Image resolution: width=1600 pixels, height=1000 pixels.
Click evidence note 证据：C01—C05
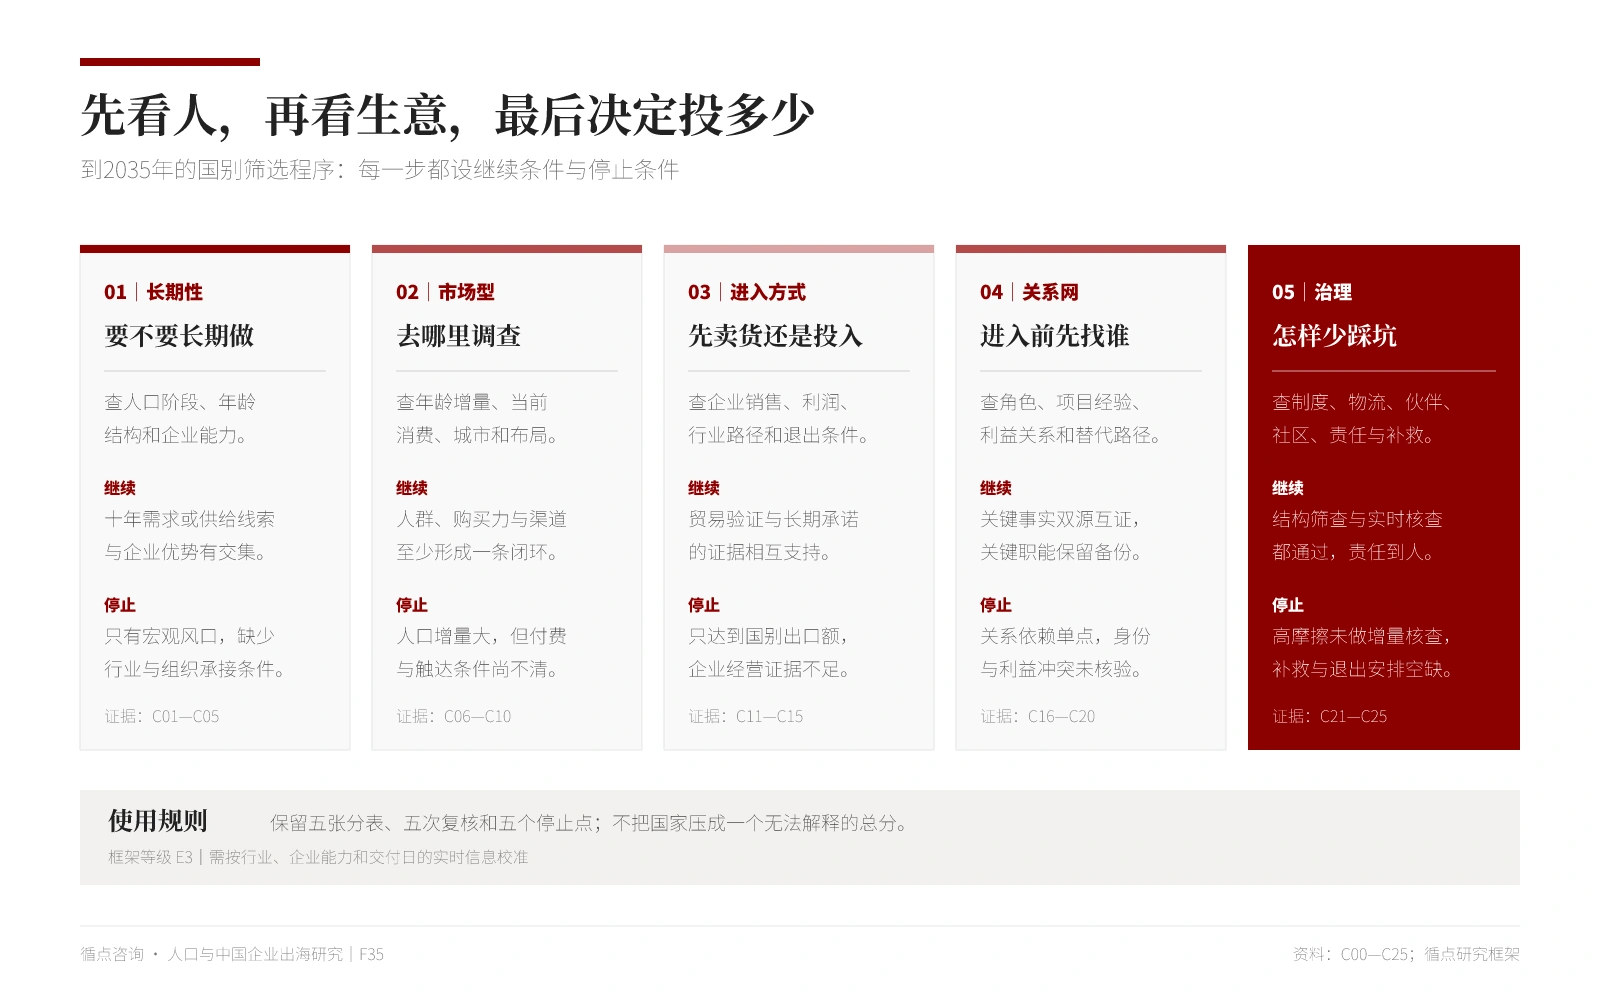point(161,716)
